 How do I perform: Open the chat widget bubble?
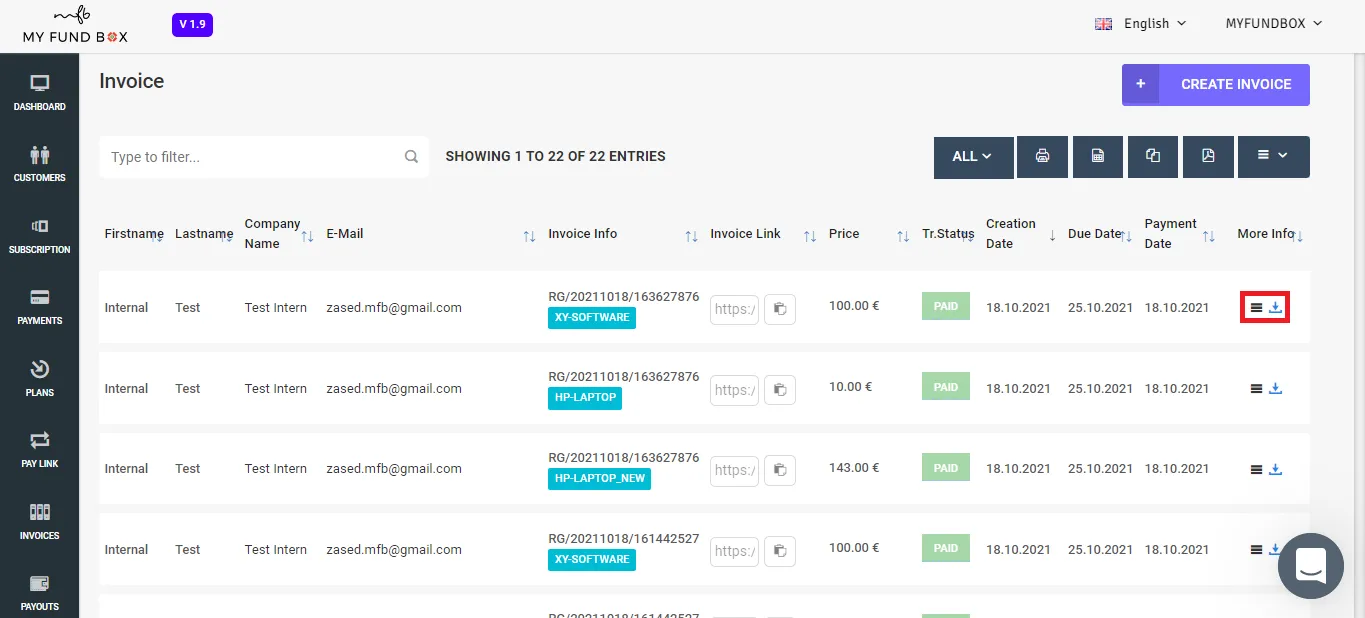click(x=1310, y=566)
